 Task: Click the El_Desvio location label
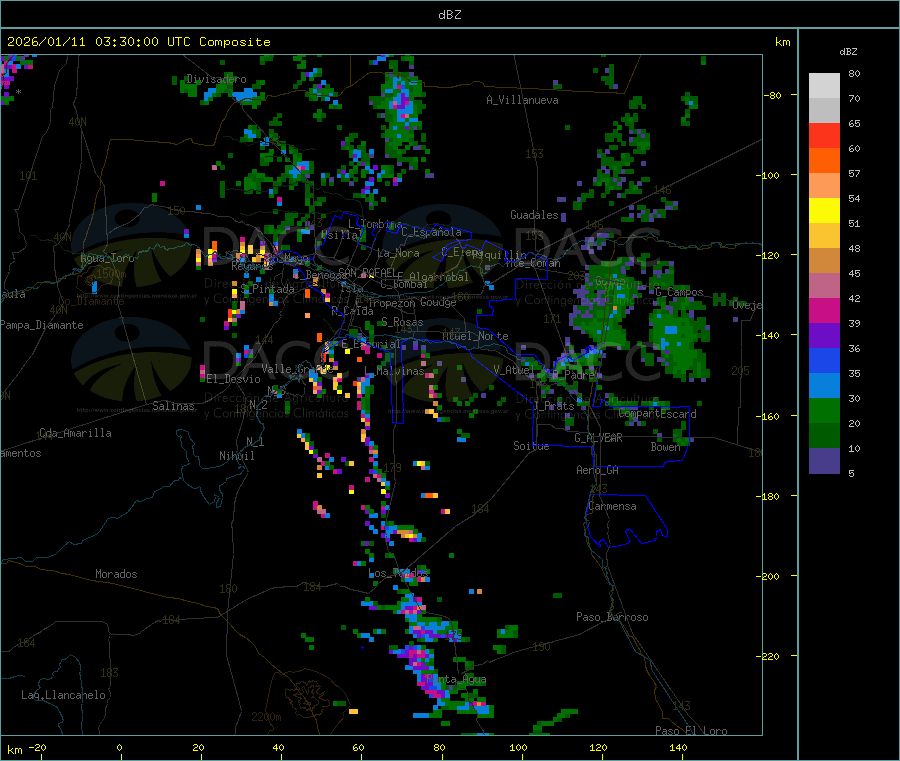[x=234, y=379]
